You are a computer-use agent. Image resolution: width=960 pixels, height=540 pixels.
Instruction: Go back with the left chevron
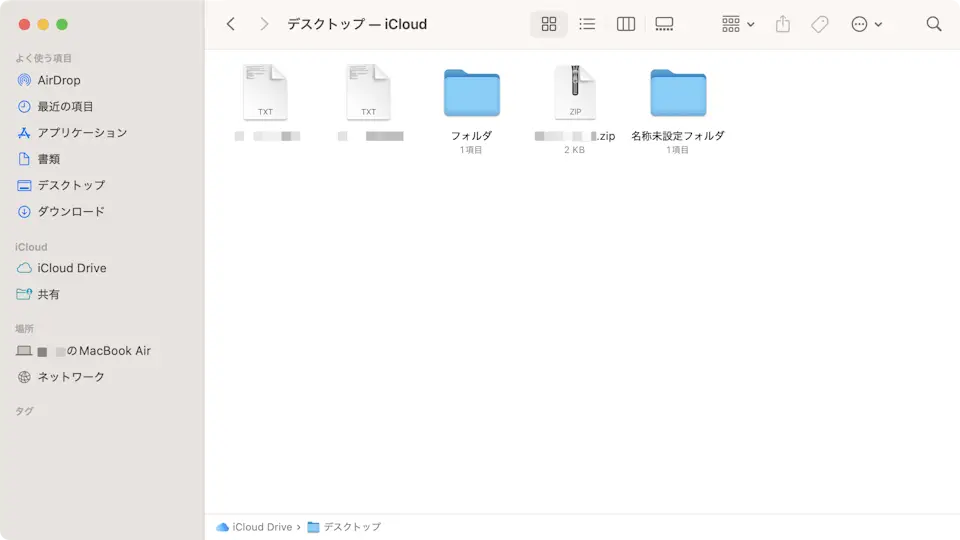(x=231, y=24)
